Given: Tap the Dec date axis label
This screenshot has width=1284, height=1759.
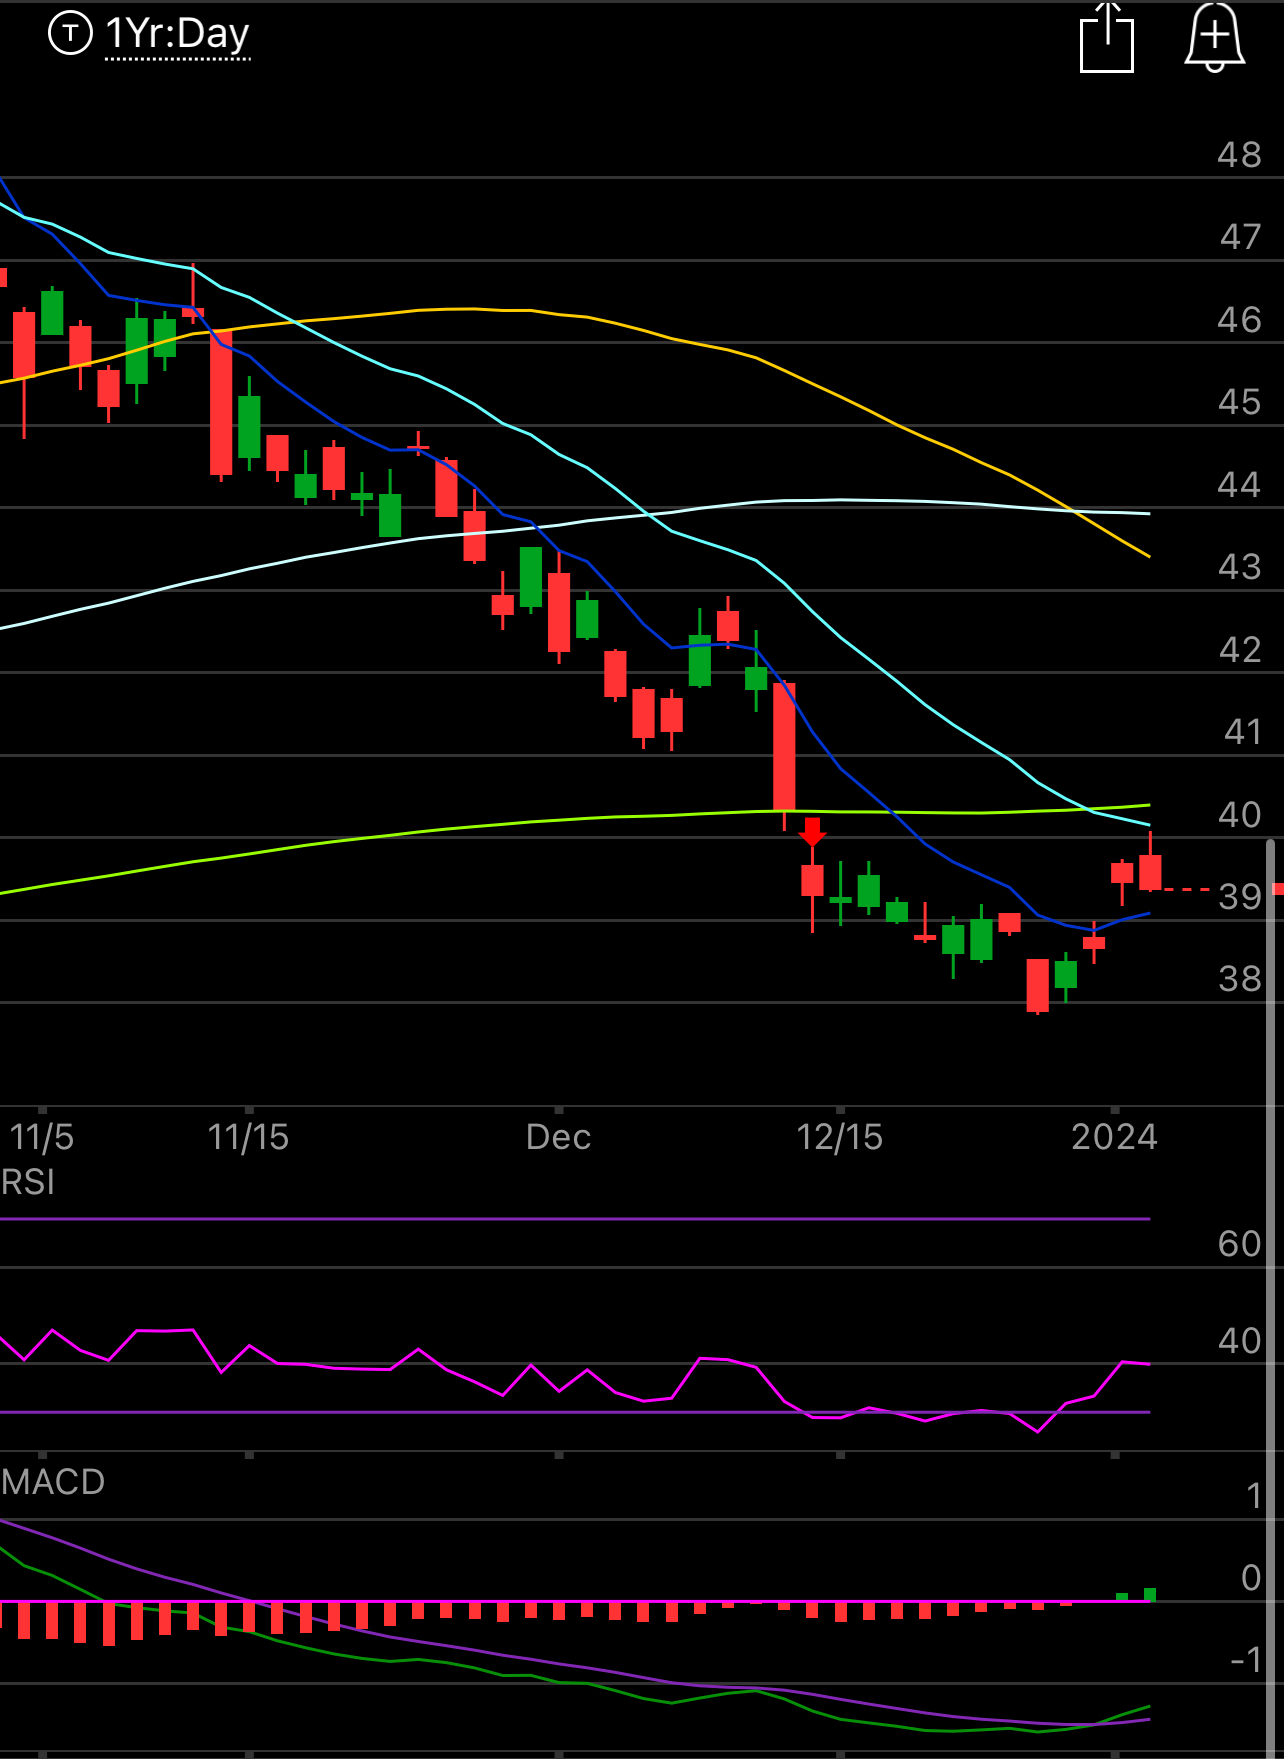Looking at the screenshot, I should pyautogui.click(x=558, y=1137).
